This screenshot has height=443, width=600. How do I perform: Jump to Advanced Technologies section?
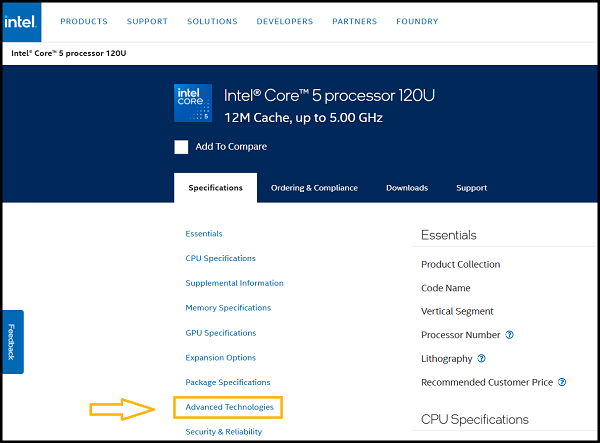229,407
